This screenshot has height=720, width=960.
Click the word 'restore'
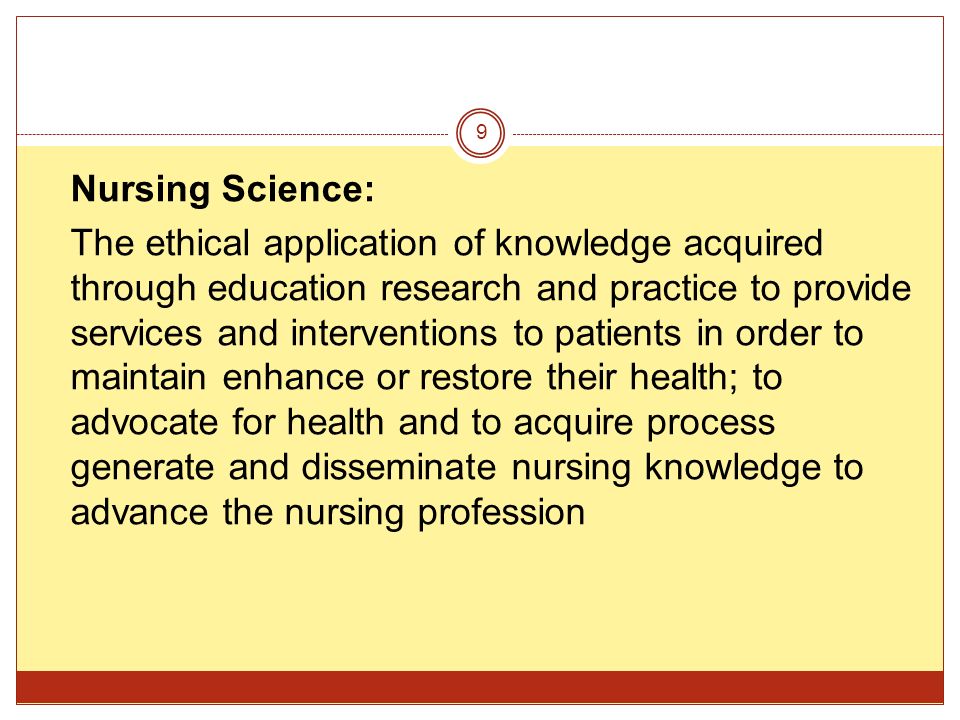(476, 378)
